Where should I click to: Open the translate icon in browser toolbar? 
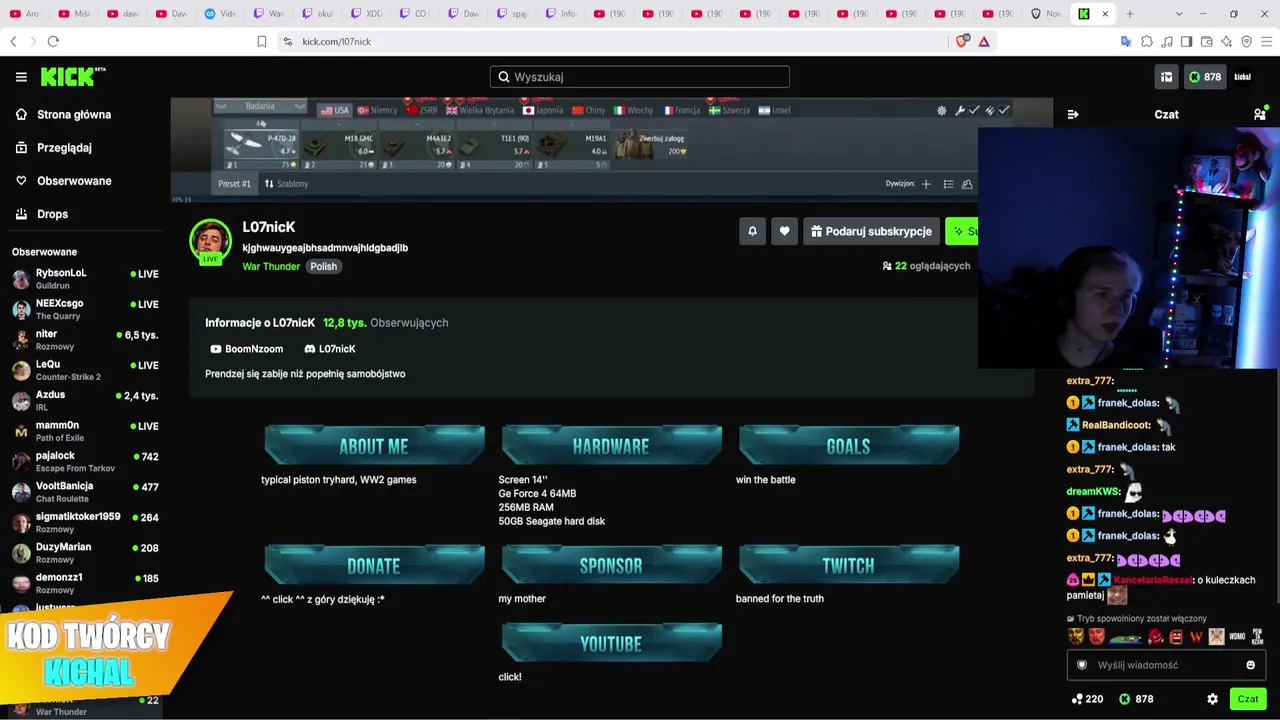(1126, 41)
